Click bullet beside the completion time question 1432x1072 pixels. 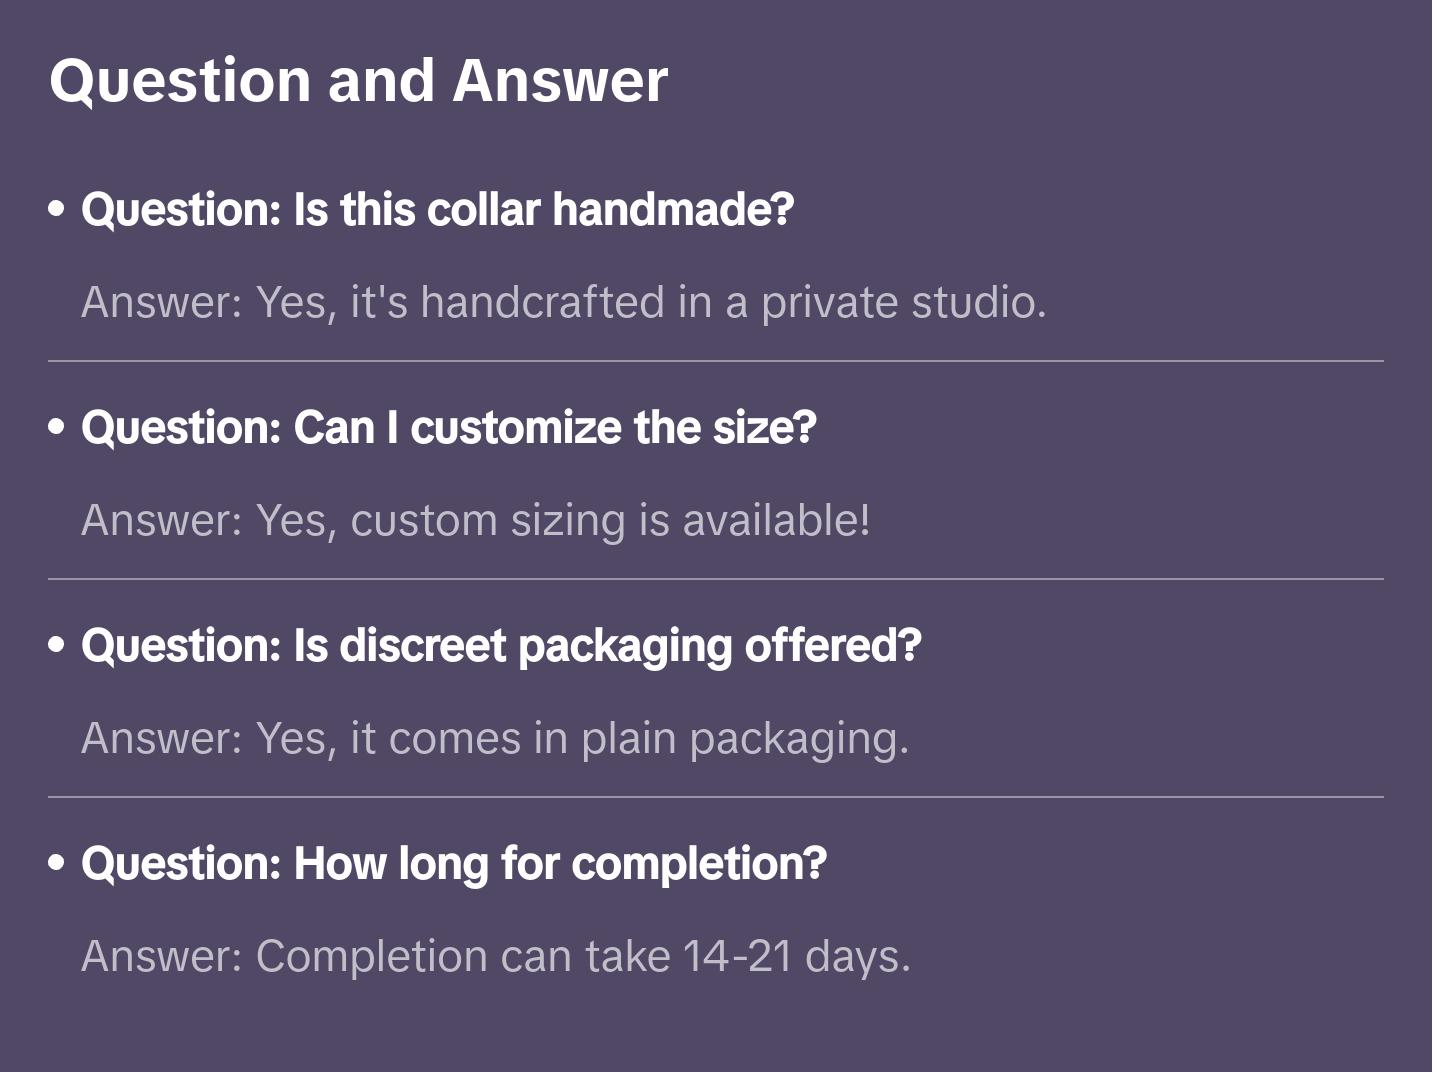point(57,863)
